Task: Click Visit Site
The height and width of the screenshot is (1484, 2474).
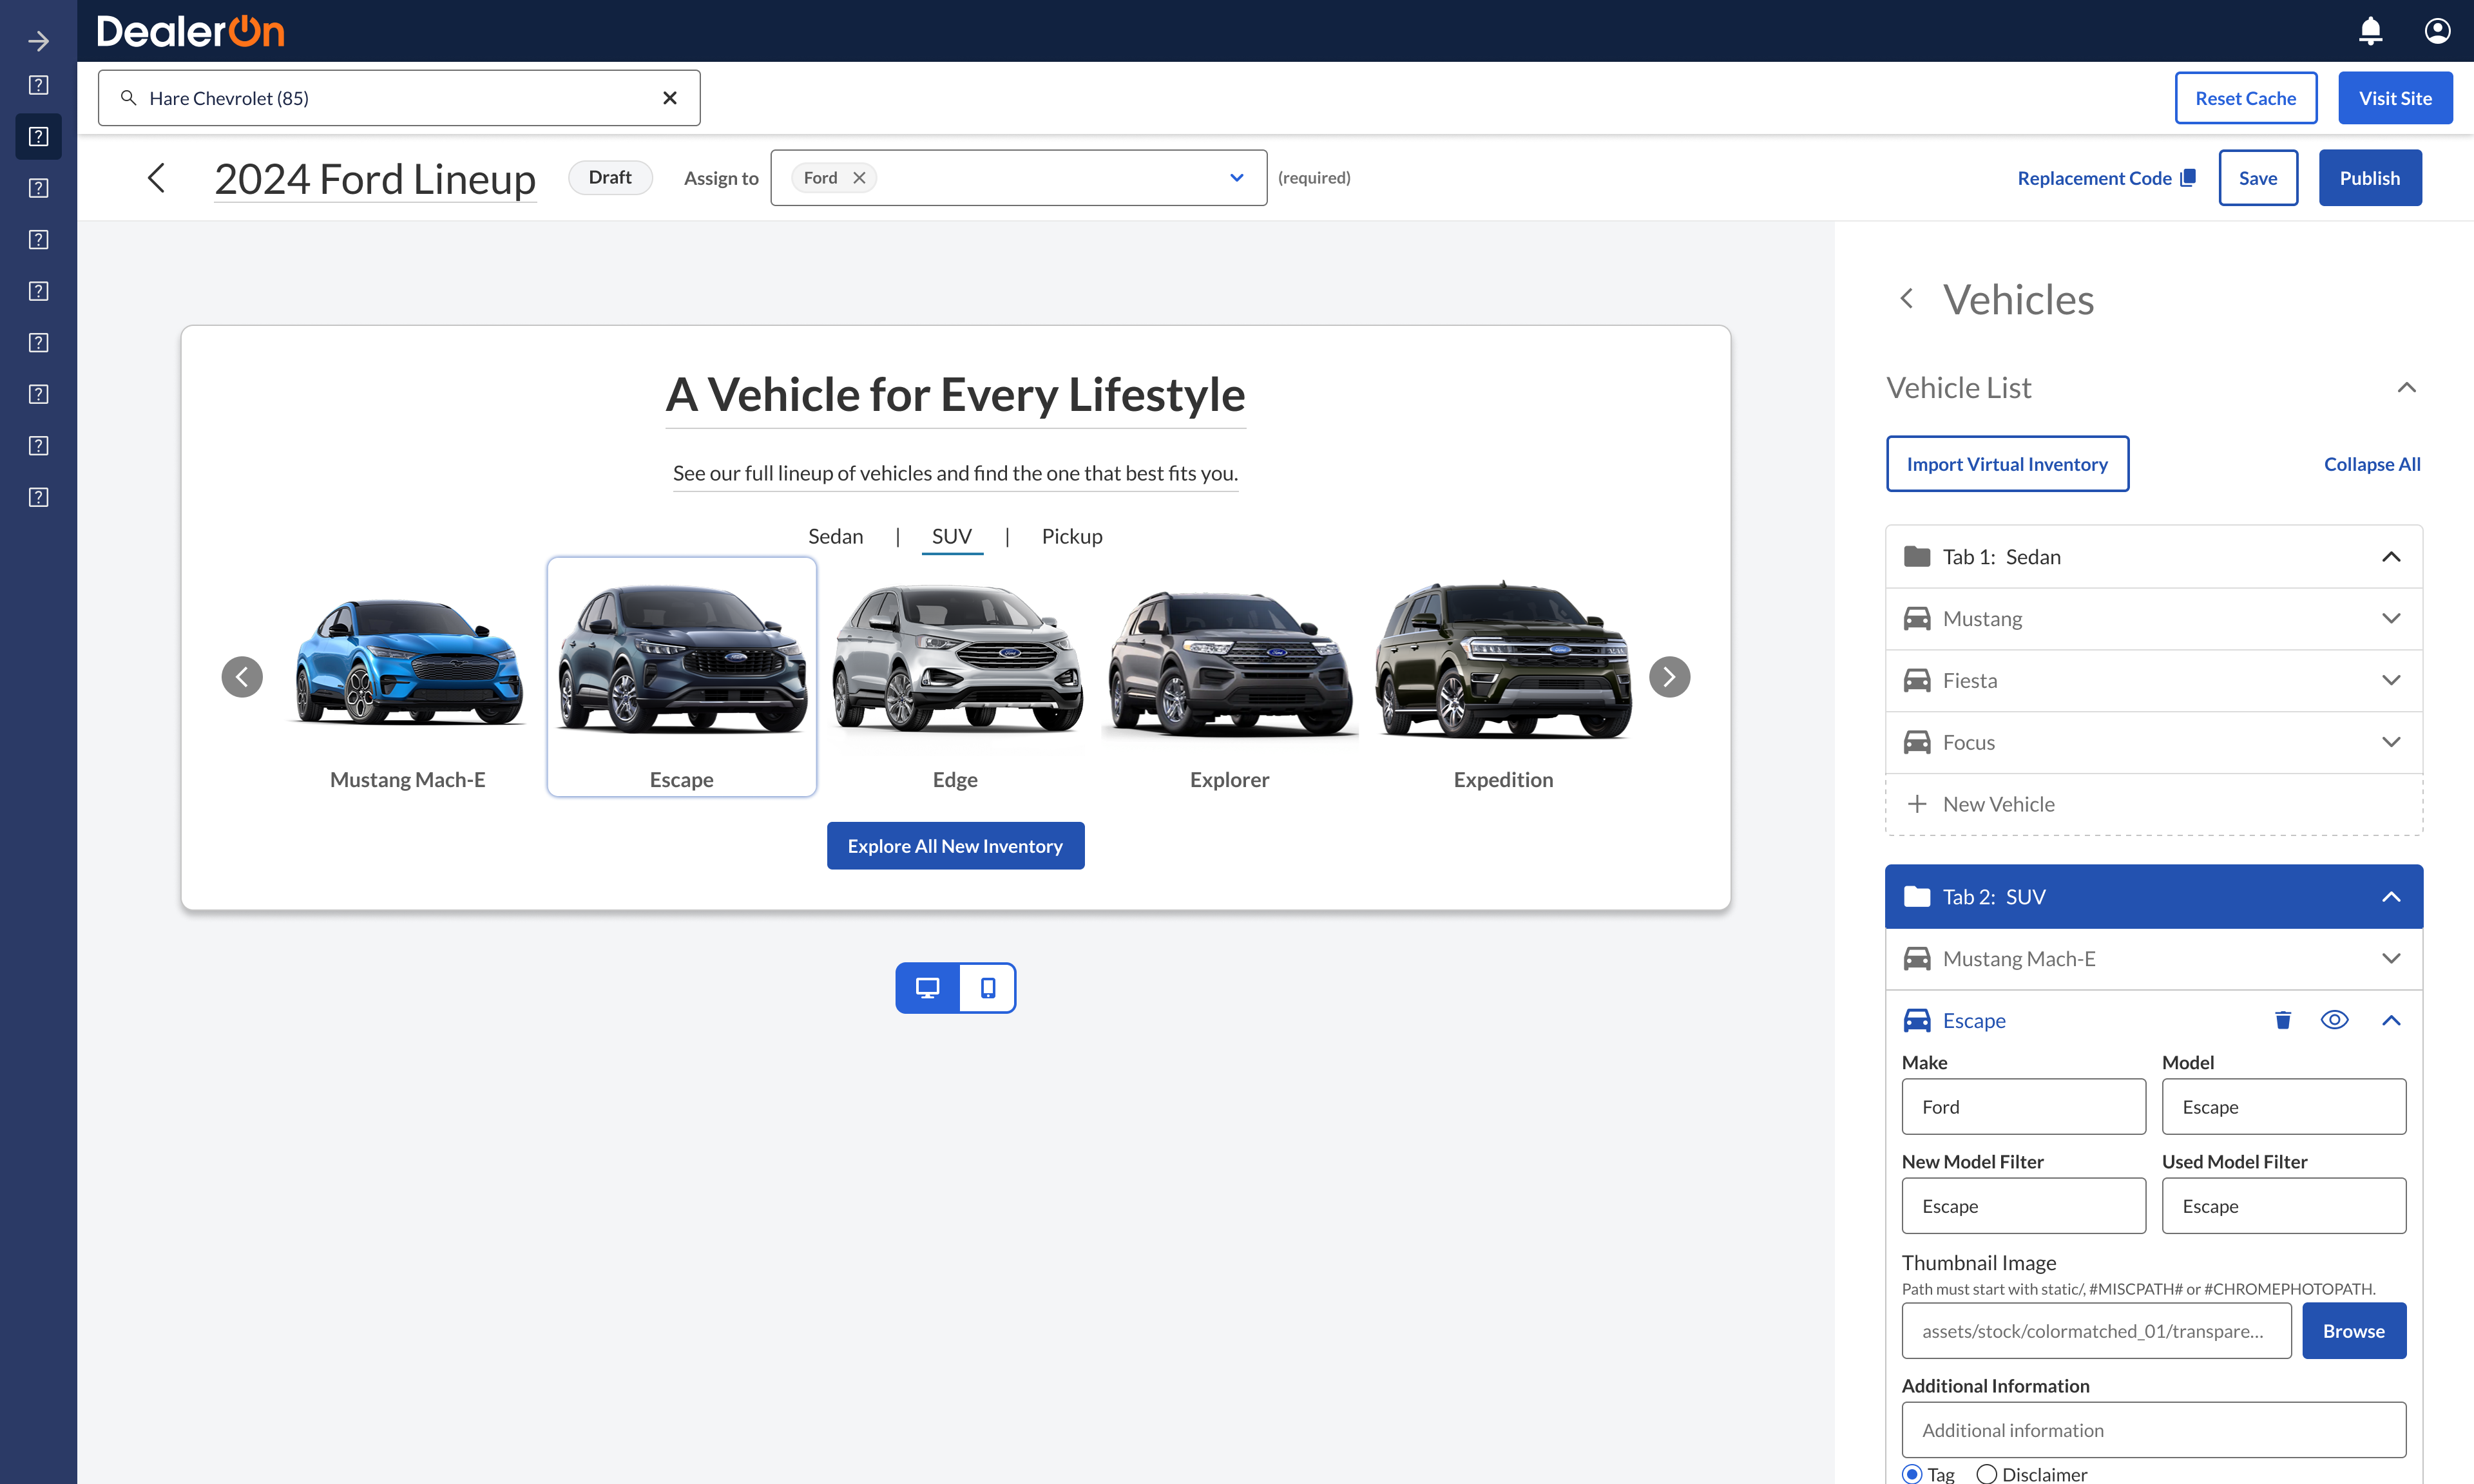Action: (x=2395, y=98)
